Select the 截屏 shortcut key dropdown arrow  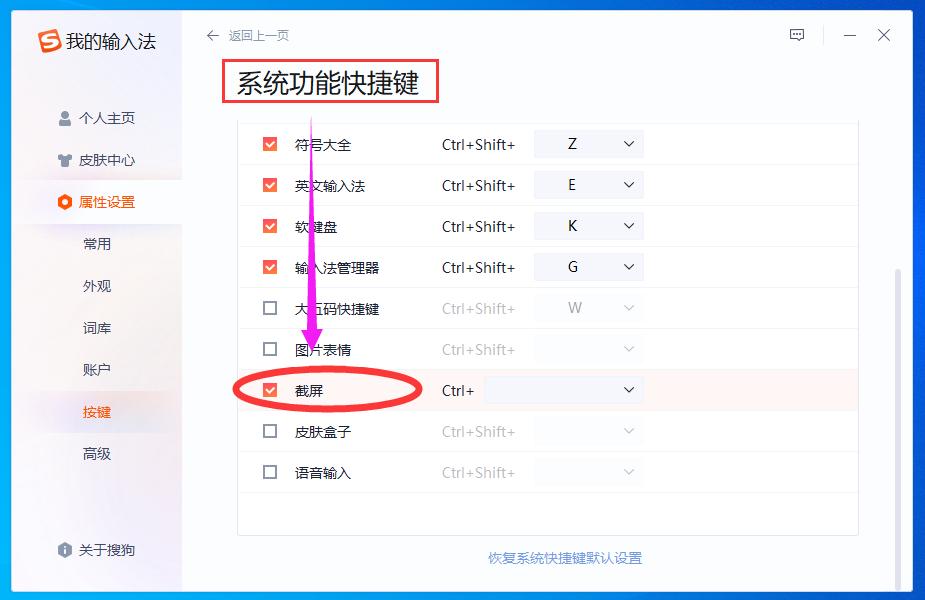click(629, 390)
